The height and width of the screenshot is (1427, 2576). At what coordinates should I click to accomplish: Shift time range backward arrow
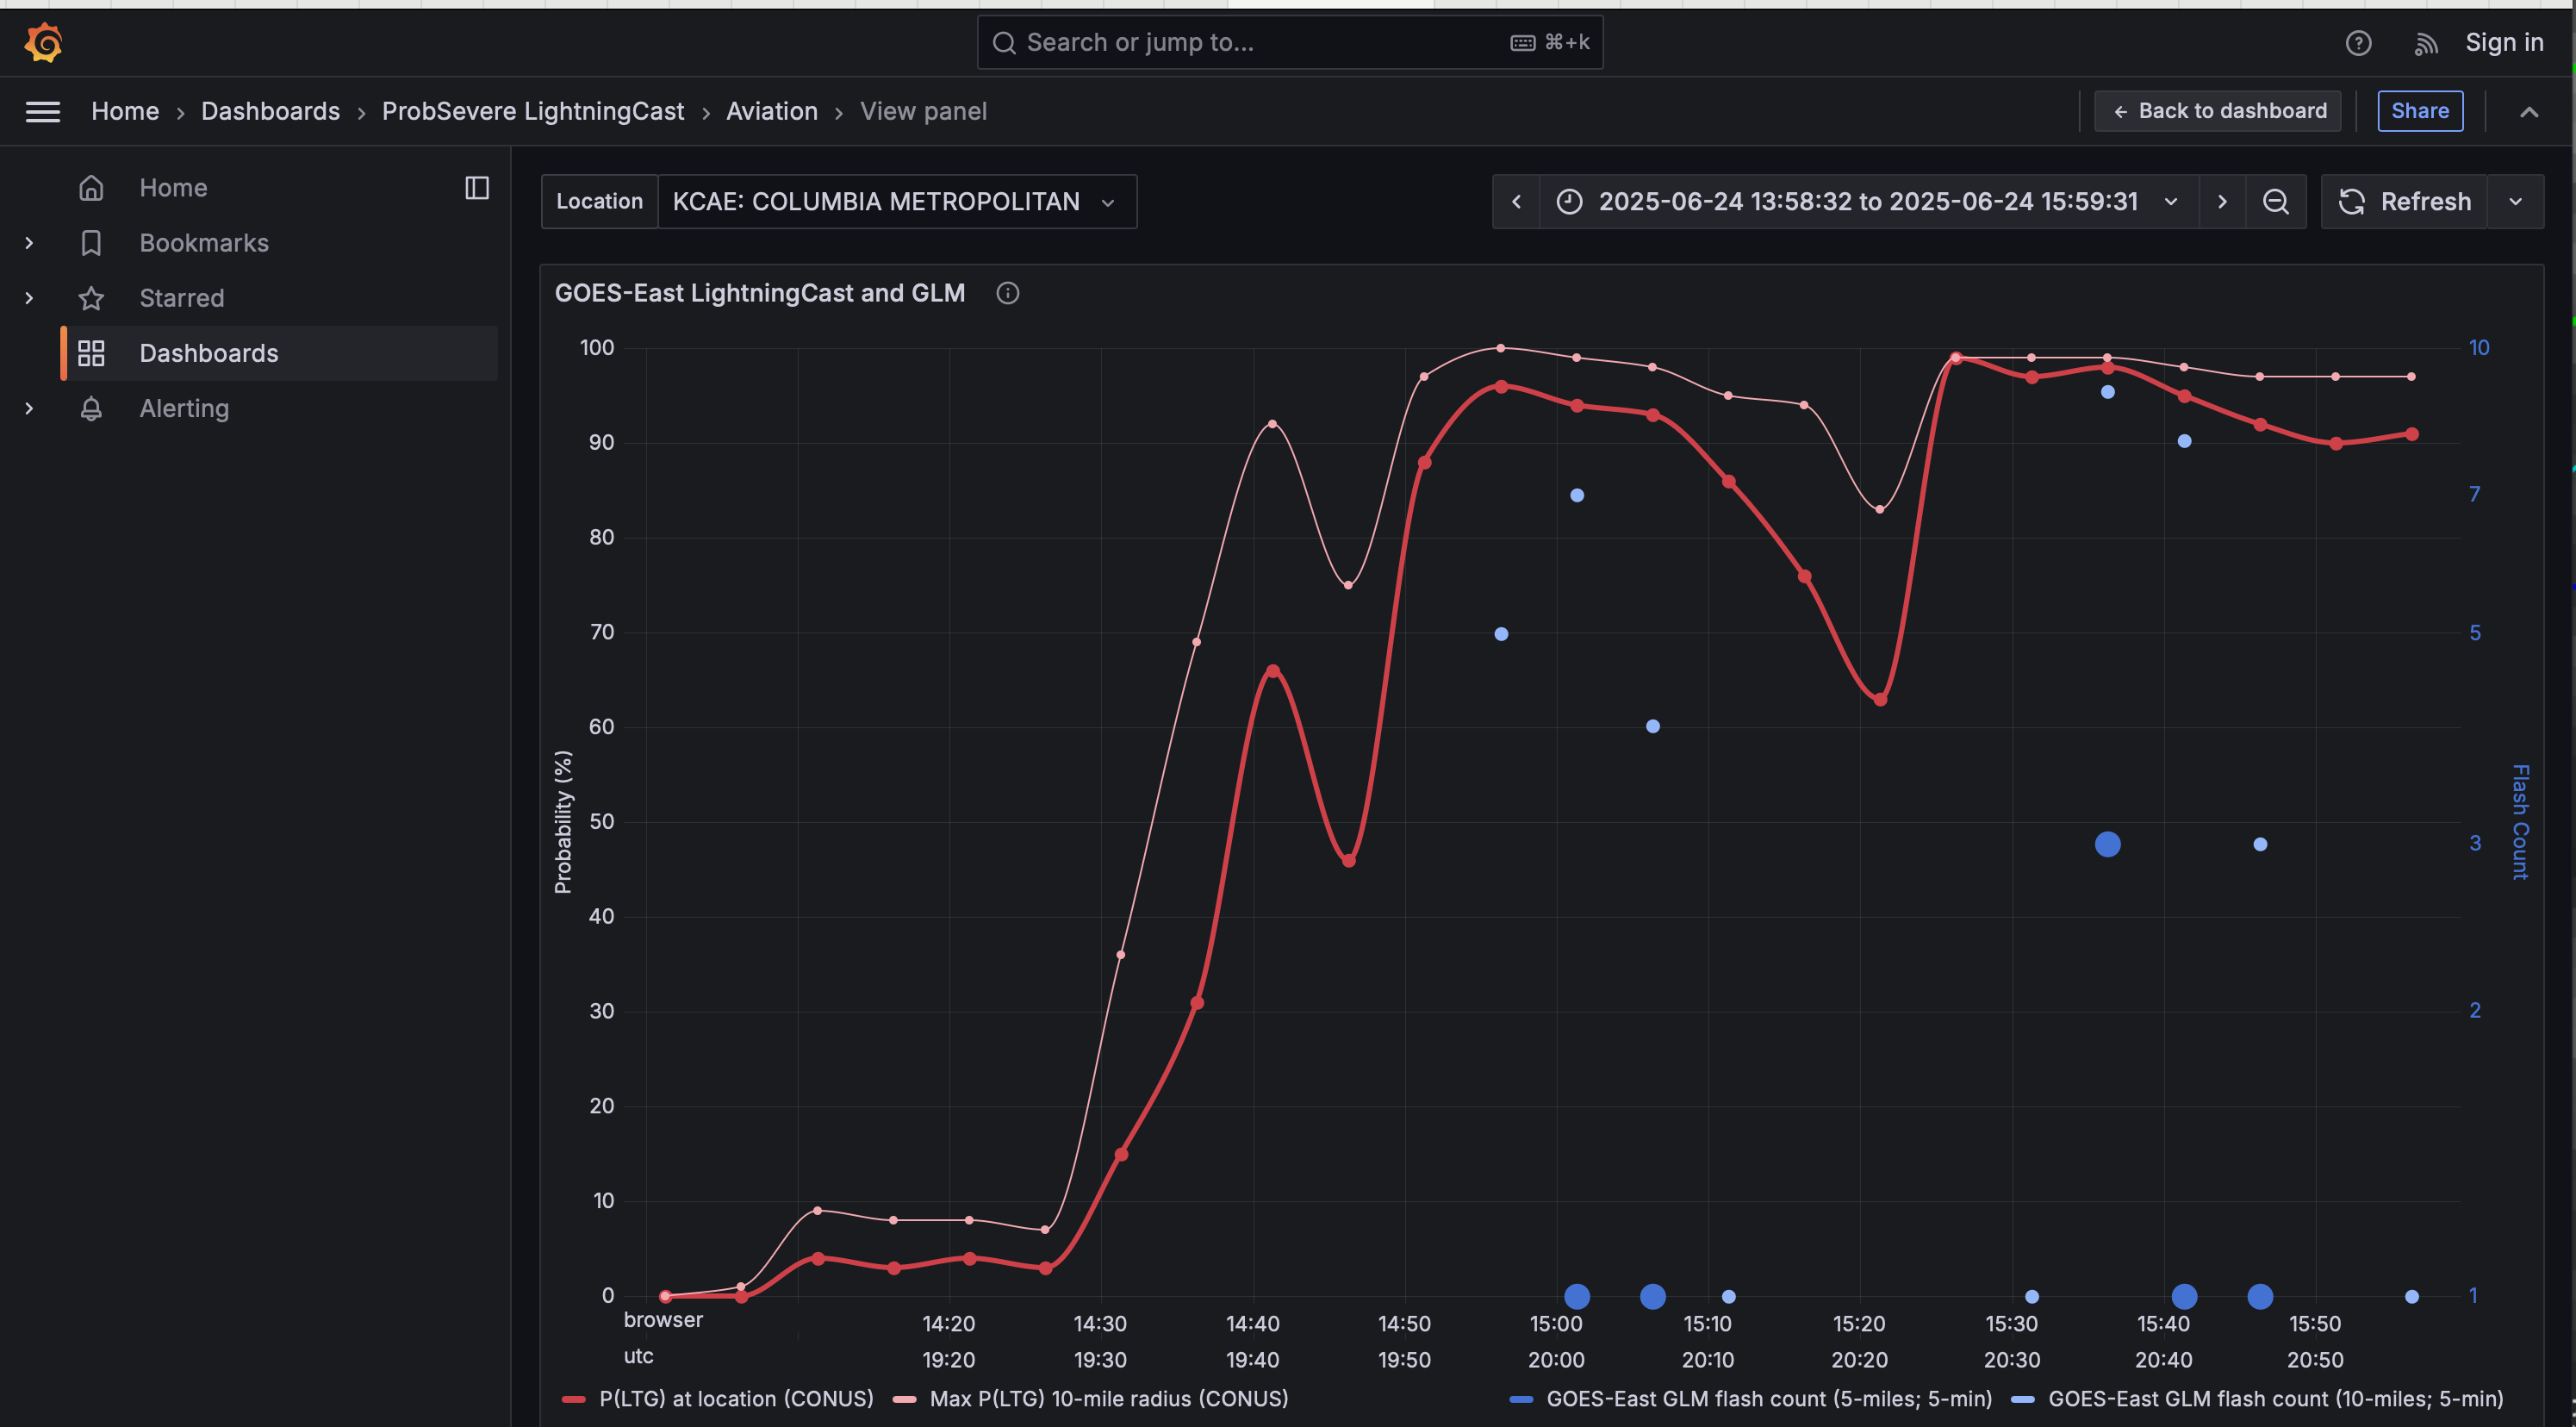pyautogui.click(x=1516, y=202)
